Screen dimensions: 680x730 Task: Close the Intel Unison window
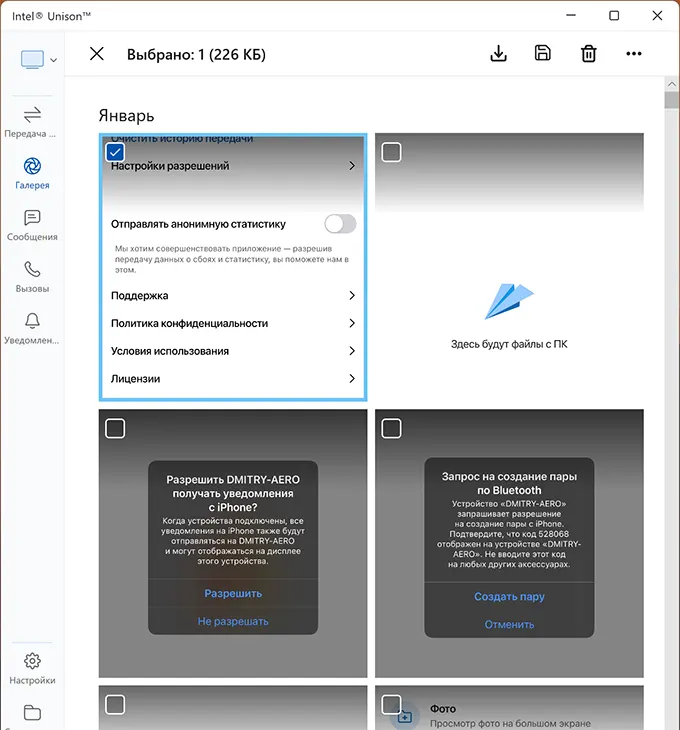(x=657, y=15)
